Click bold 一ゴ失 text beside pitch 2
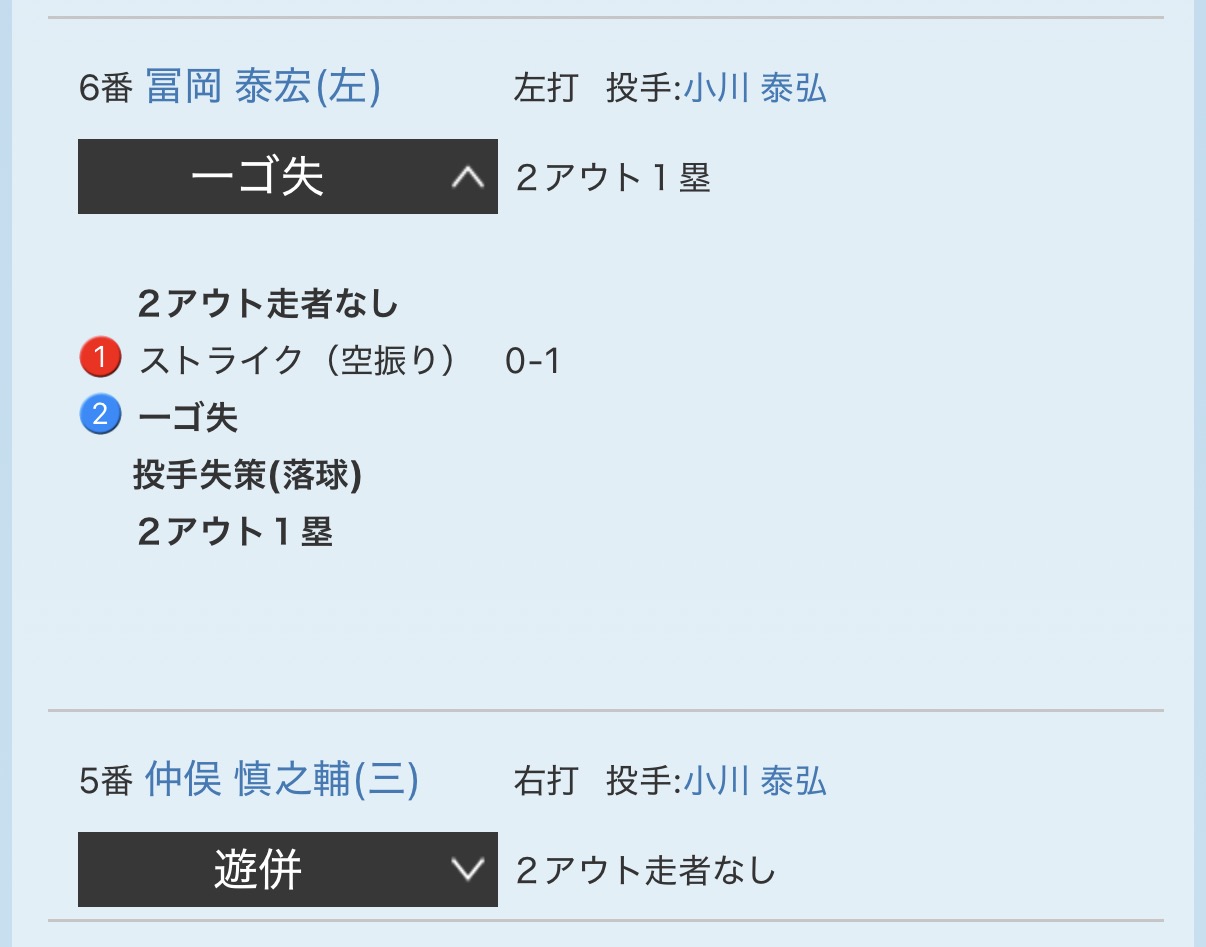Viewport: 1206px width, 947px height. coord(188,417)
